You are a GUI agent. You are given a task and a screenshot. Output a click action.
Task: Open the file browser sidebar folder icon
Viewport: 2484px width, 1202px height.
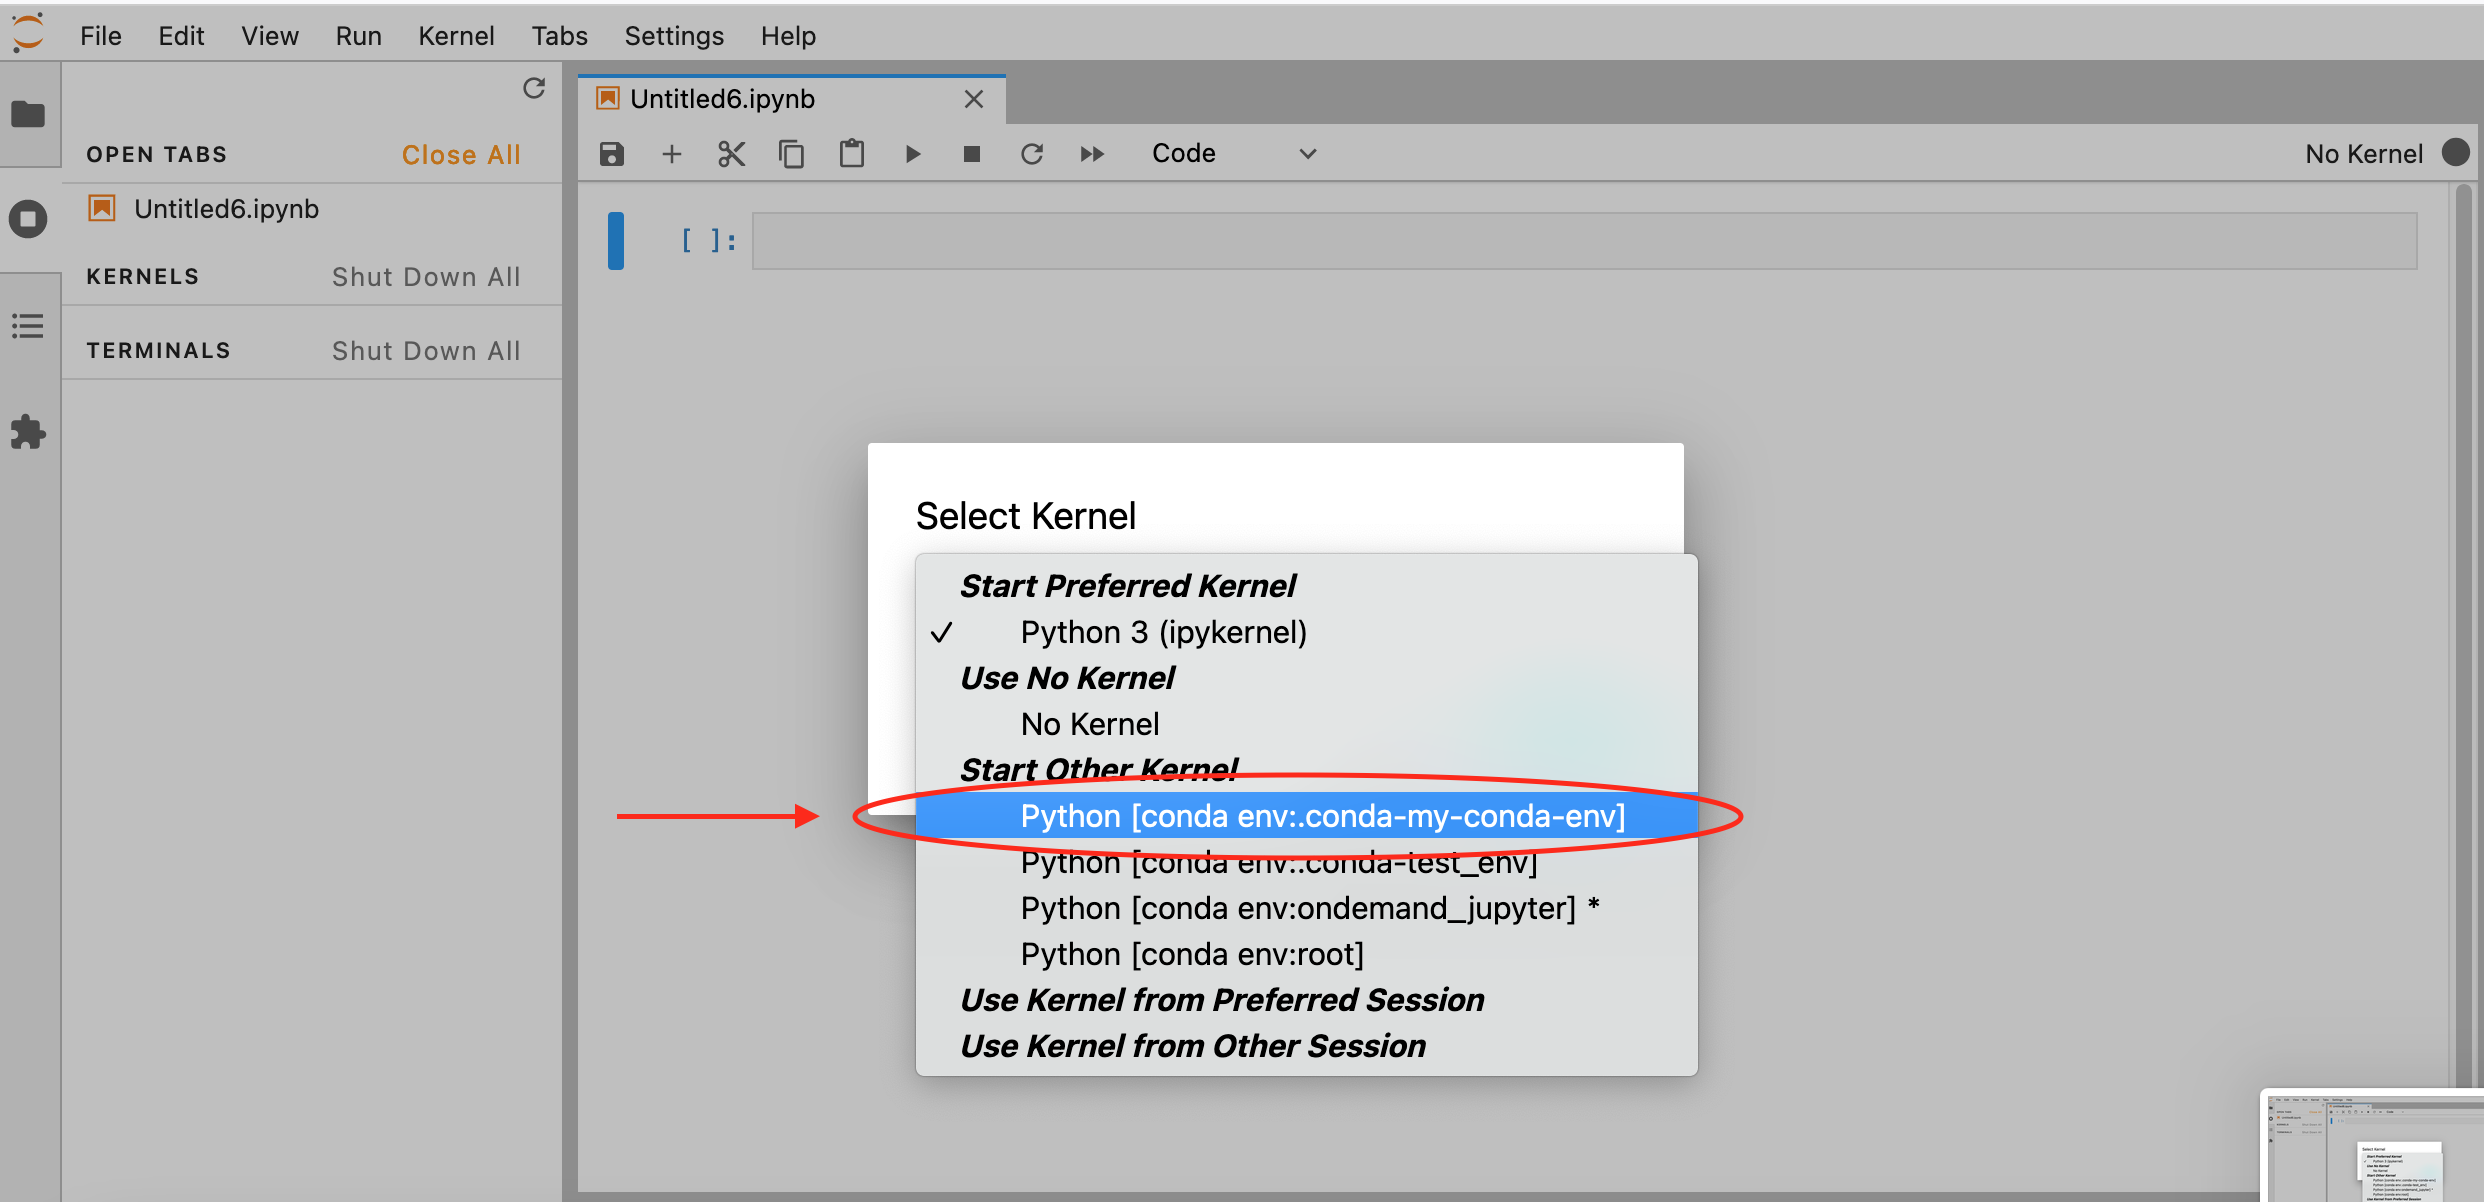pyautogui.click(x=28, y=115)
